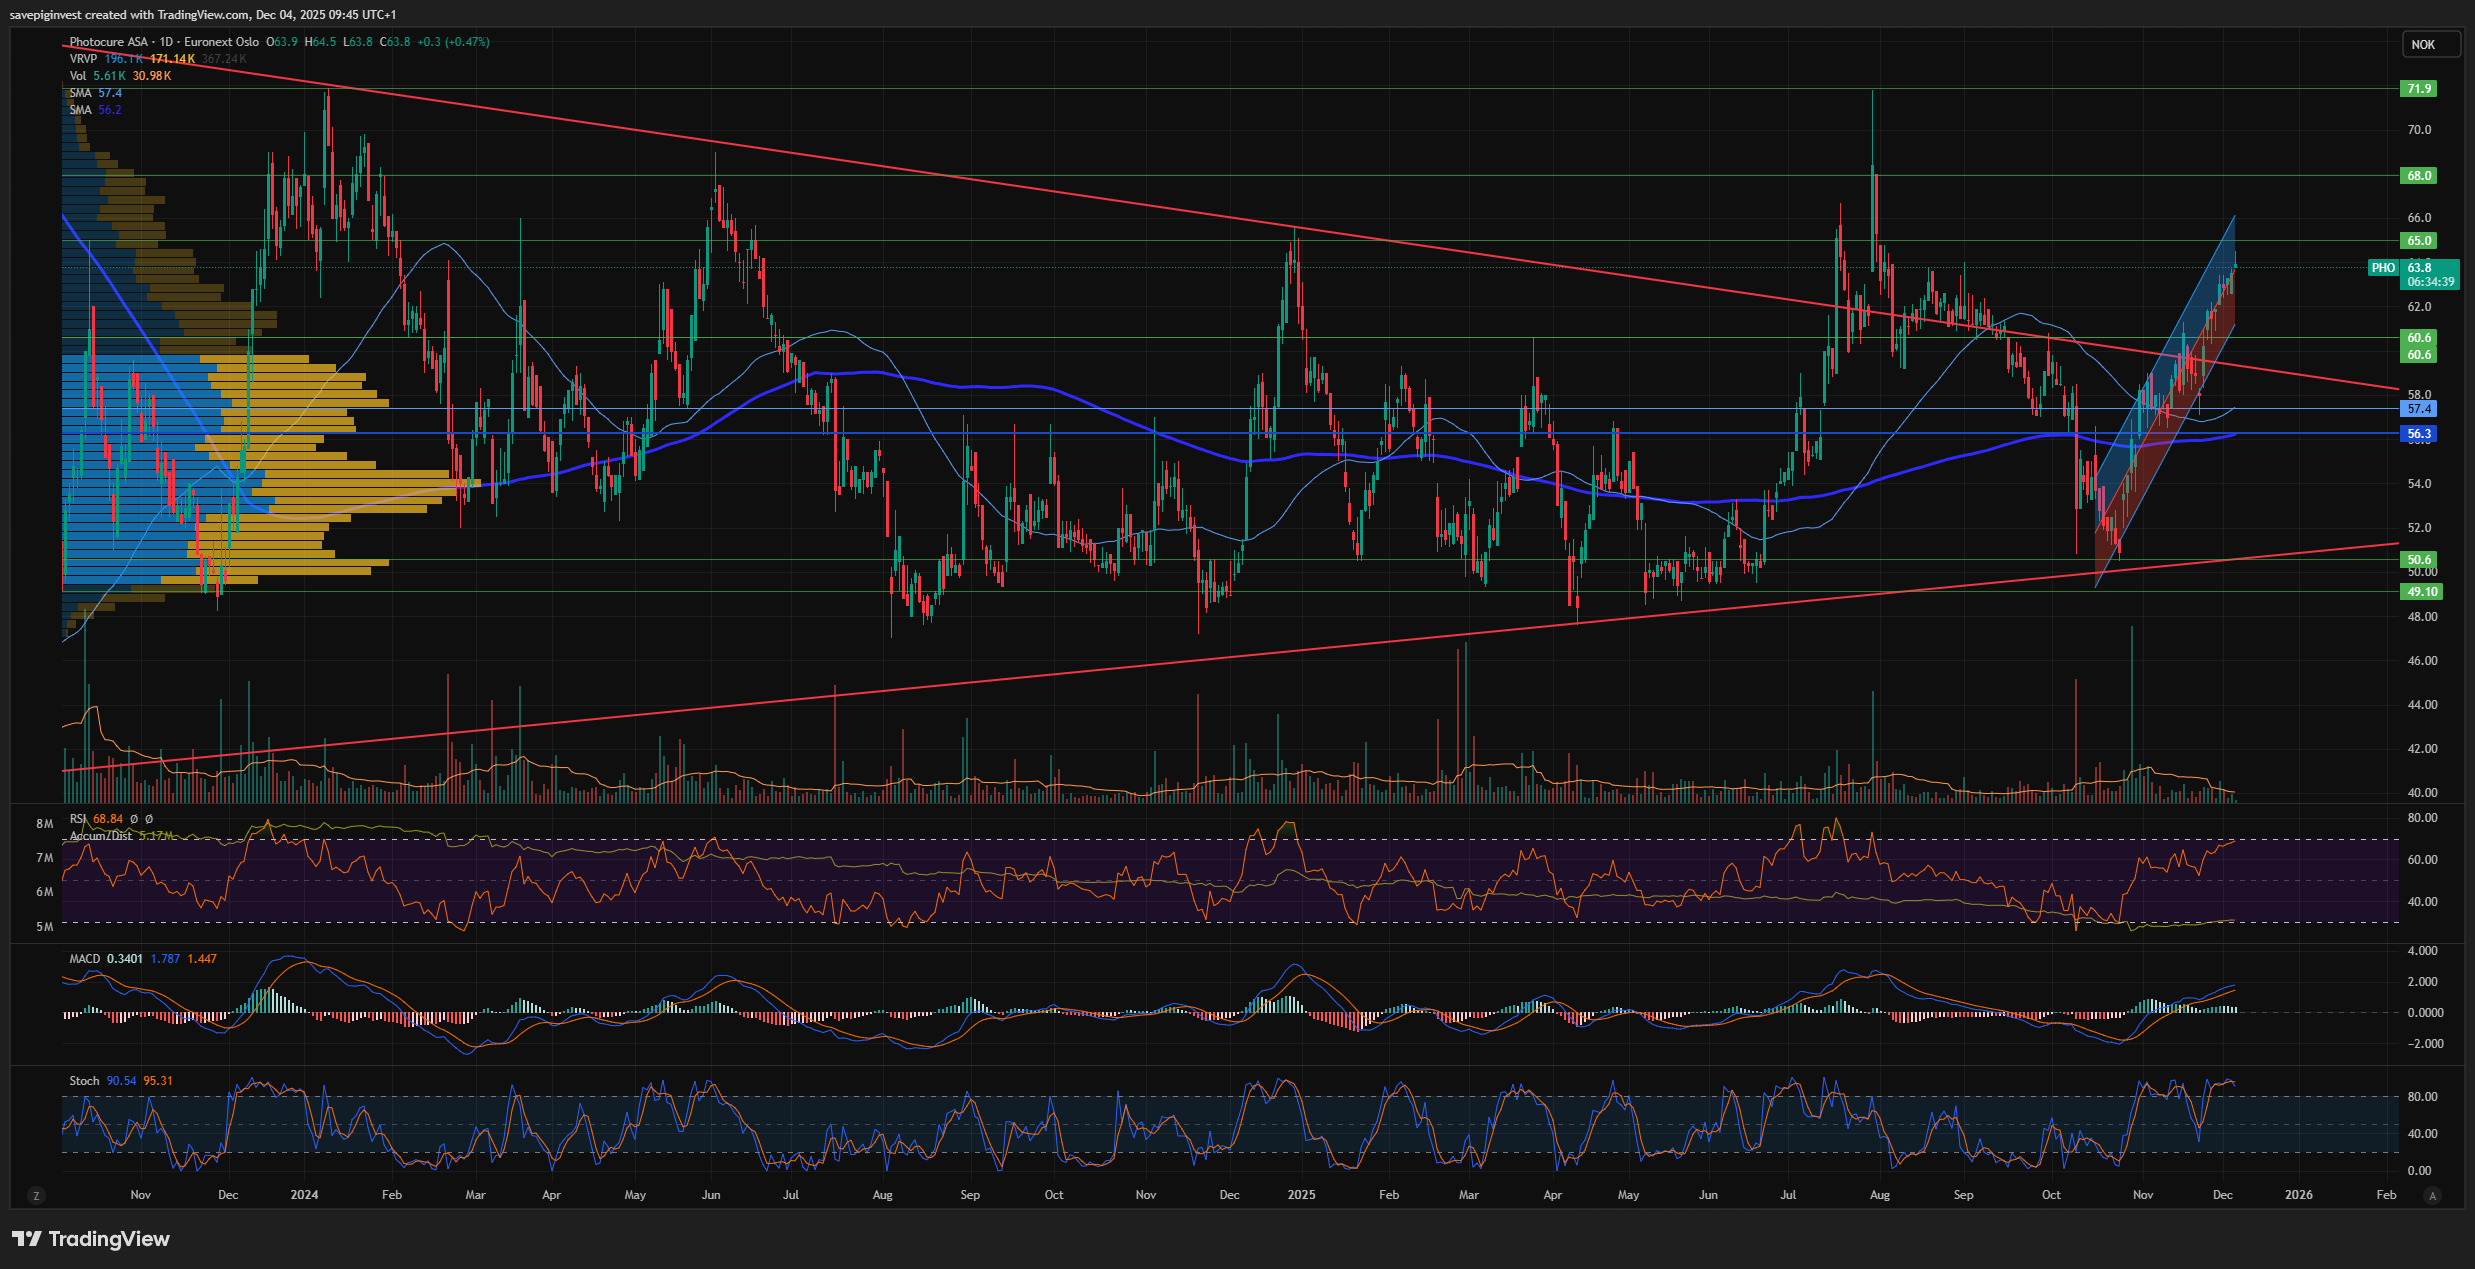Image resolution: width=2475 pixels, height=1269 pixels.
Task: Click the Vol indicator legend
Action: click(x=78, y=76)
